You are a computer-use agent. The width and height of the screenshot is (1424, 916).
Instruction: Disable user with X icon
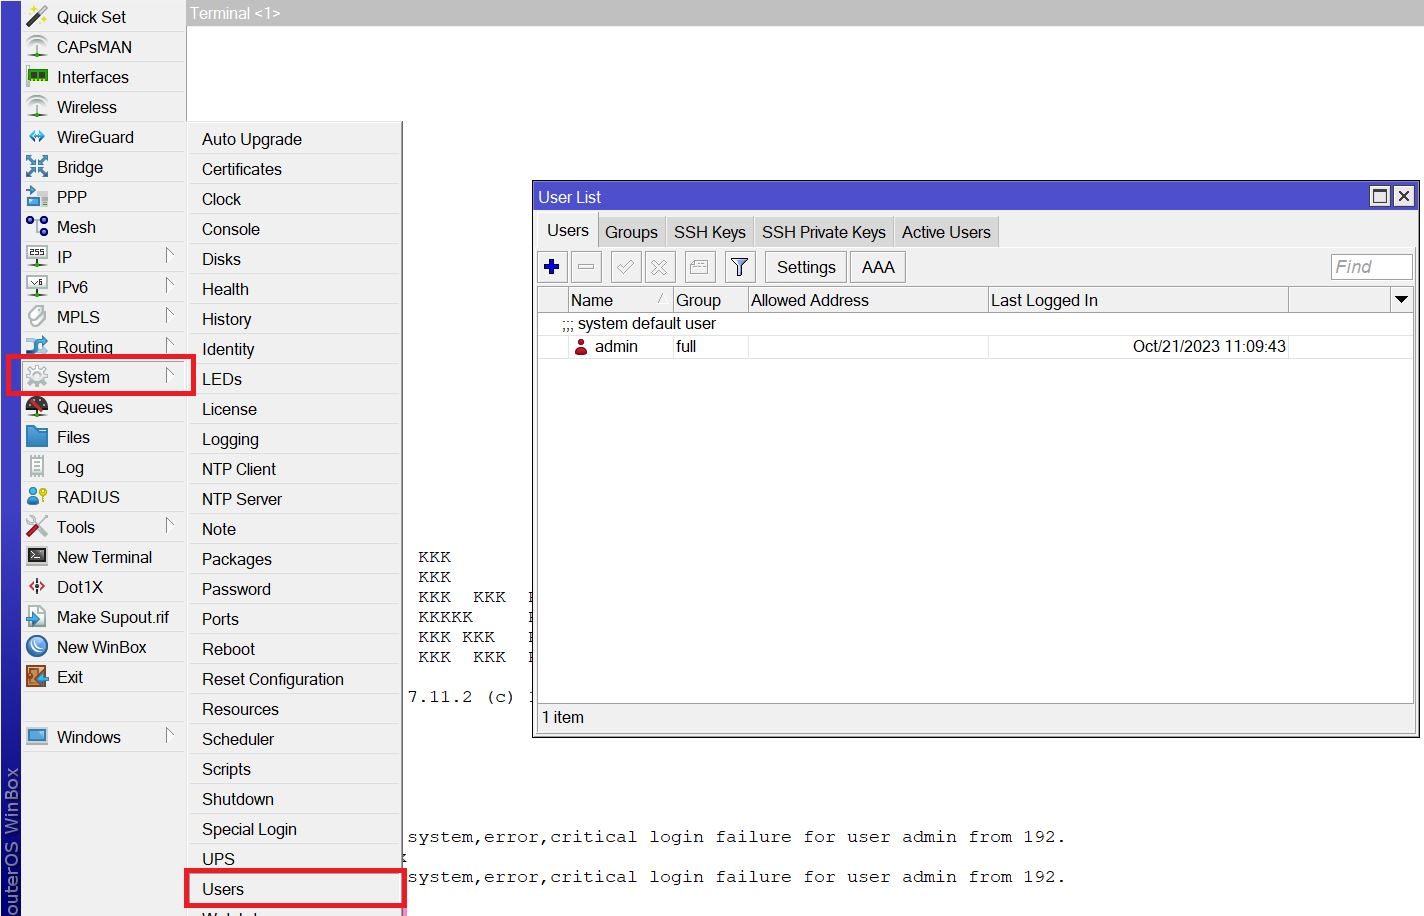point(659,267)
